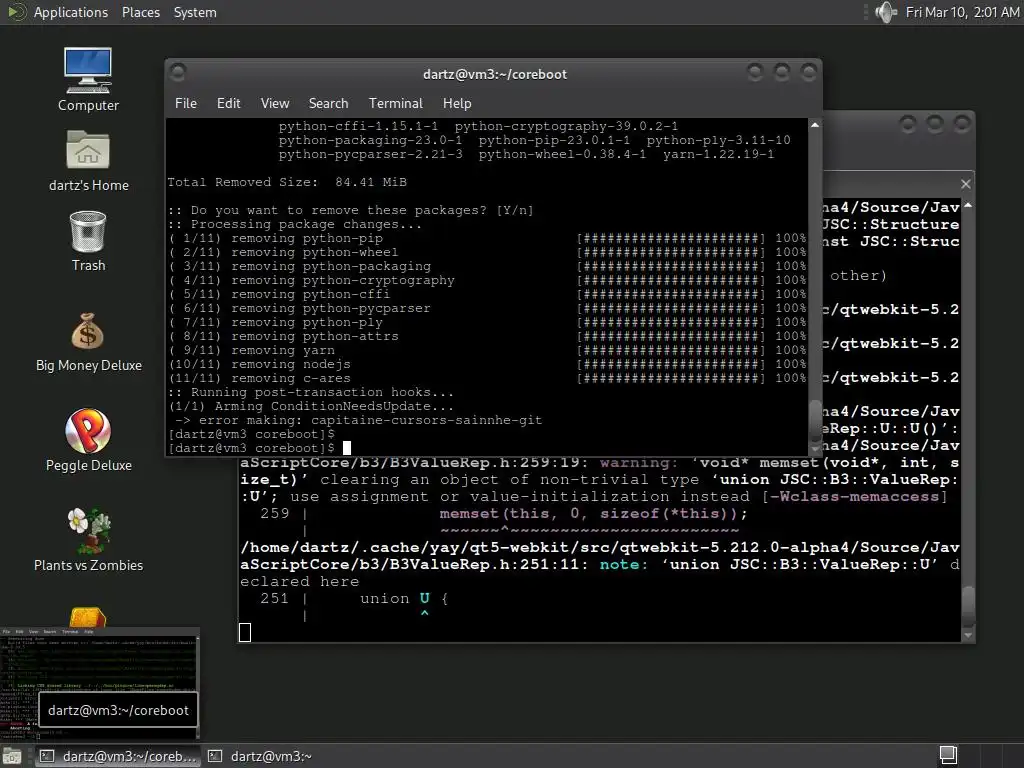Open the Help menu in coreboot terminal
The height and width of the screenshot is (768, 1024).
tap(457, 103)
